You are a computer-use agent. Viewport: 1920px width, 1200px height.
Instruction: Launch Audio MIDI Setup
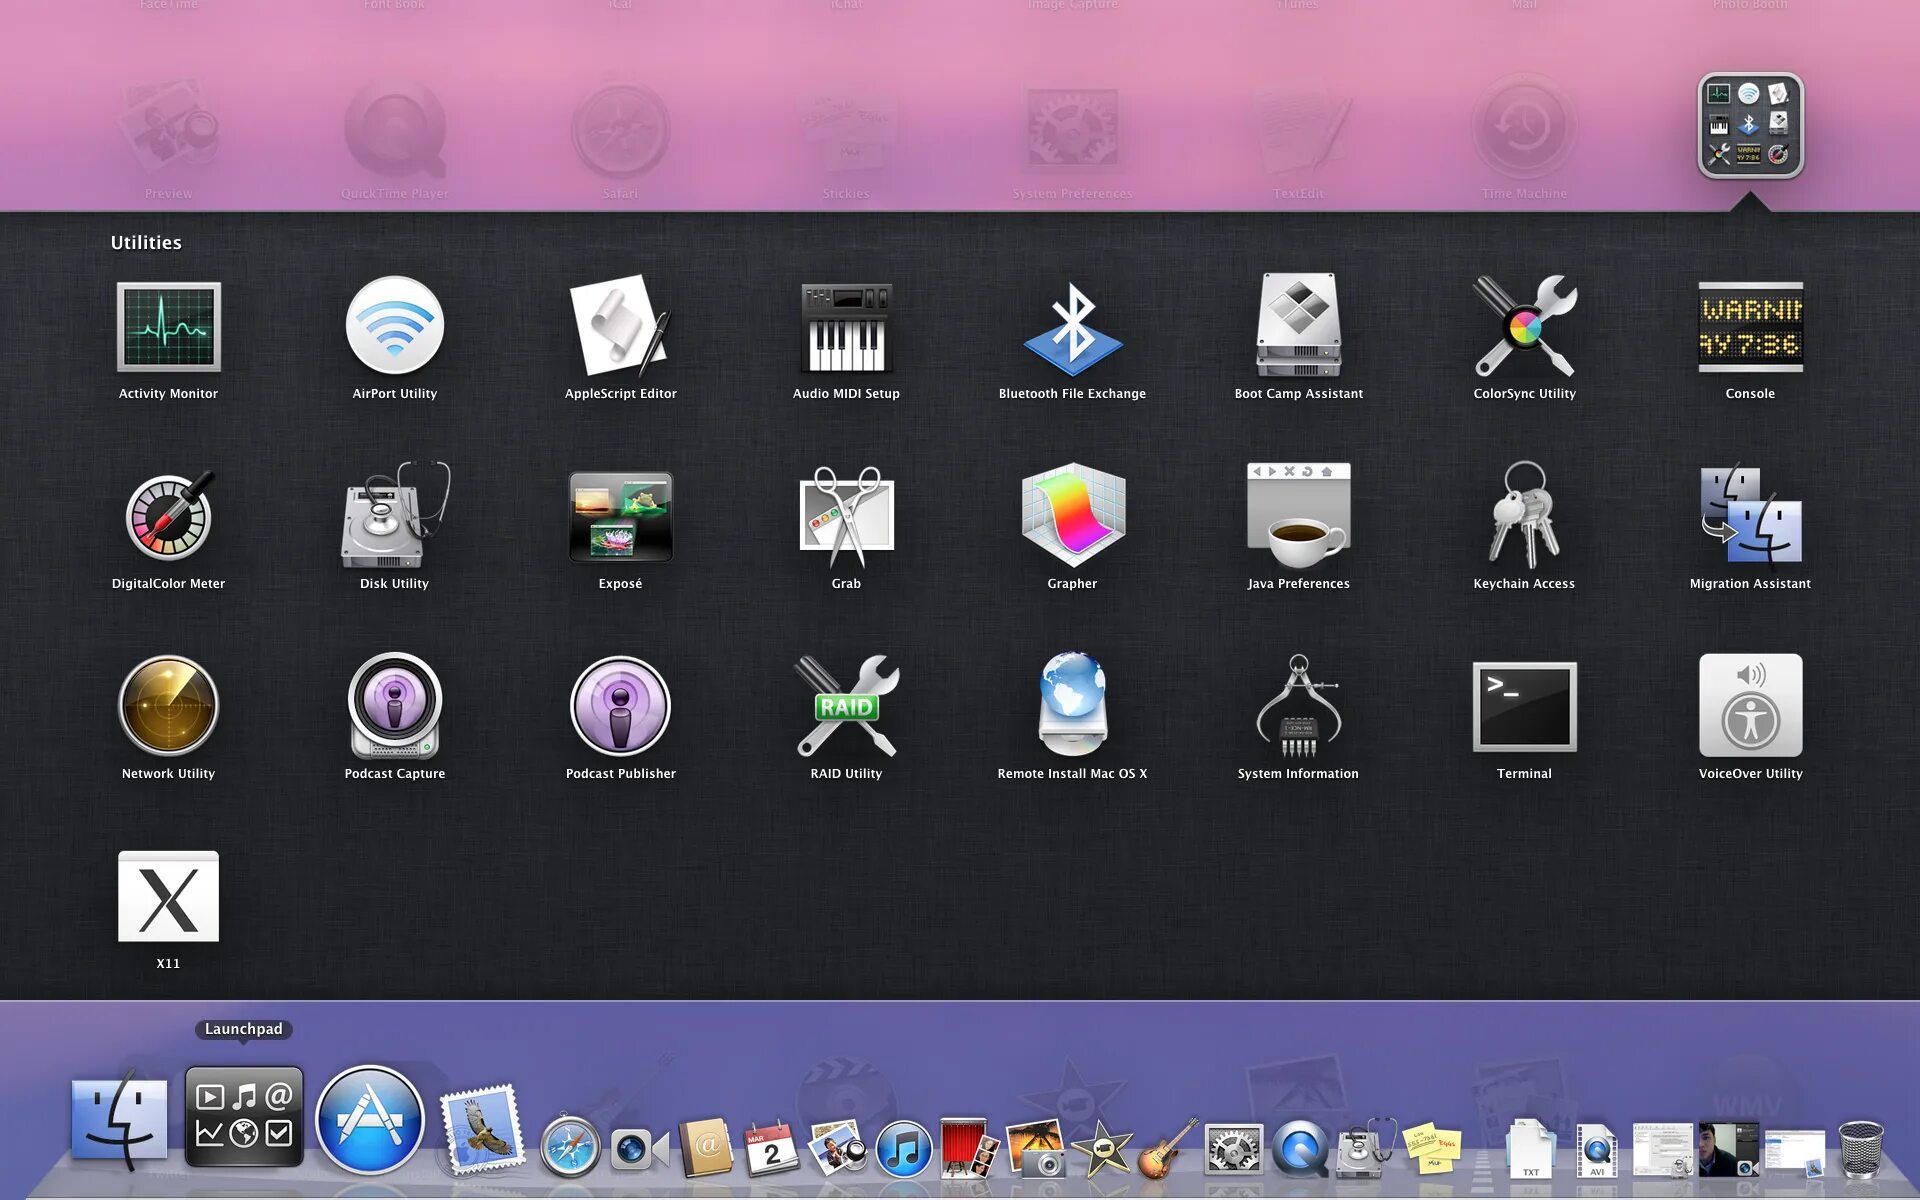(x=846, y=327)
